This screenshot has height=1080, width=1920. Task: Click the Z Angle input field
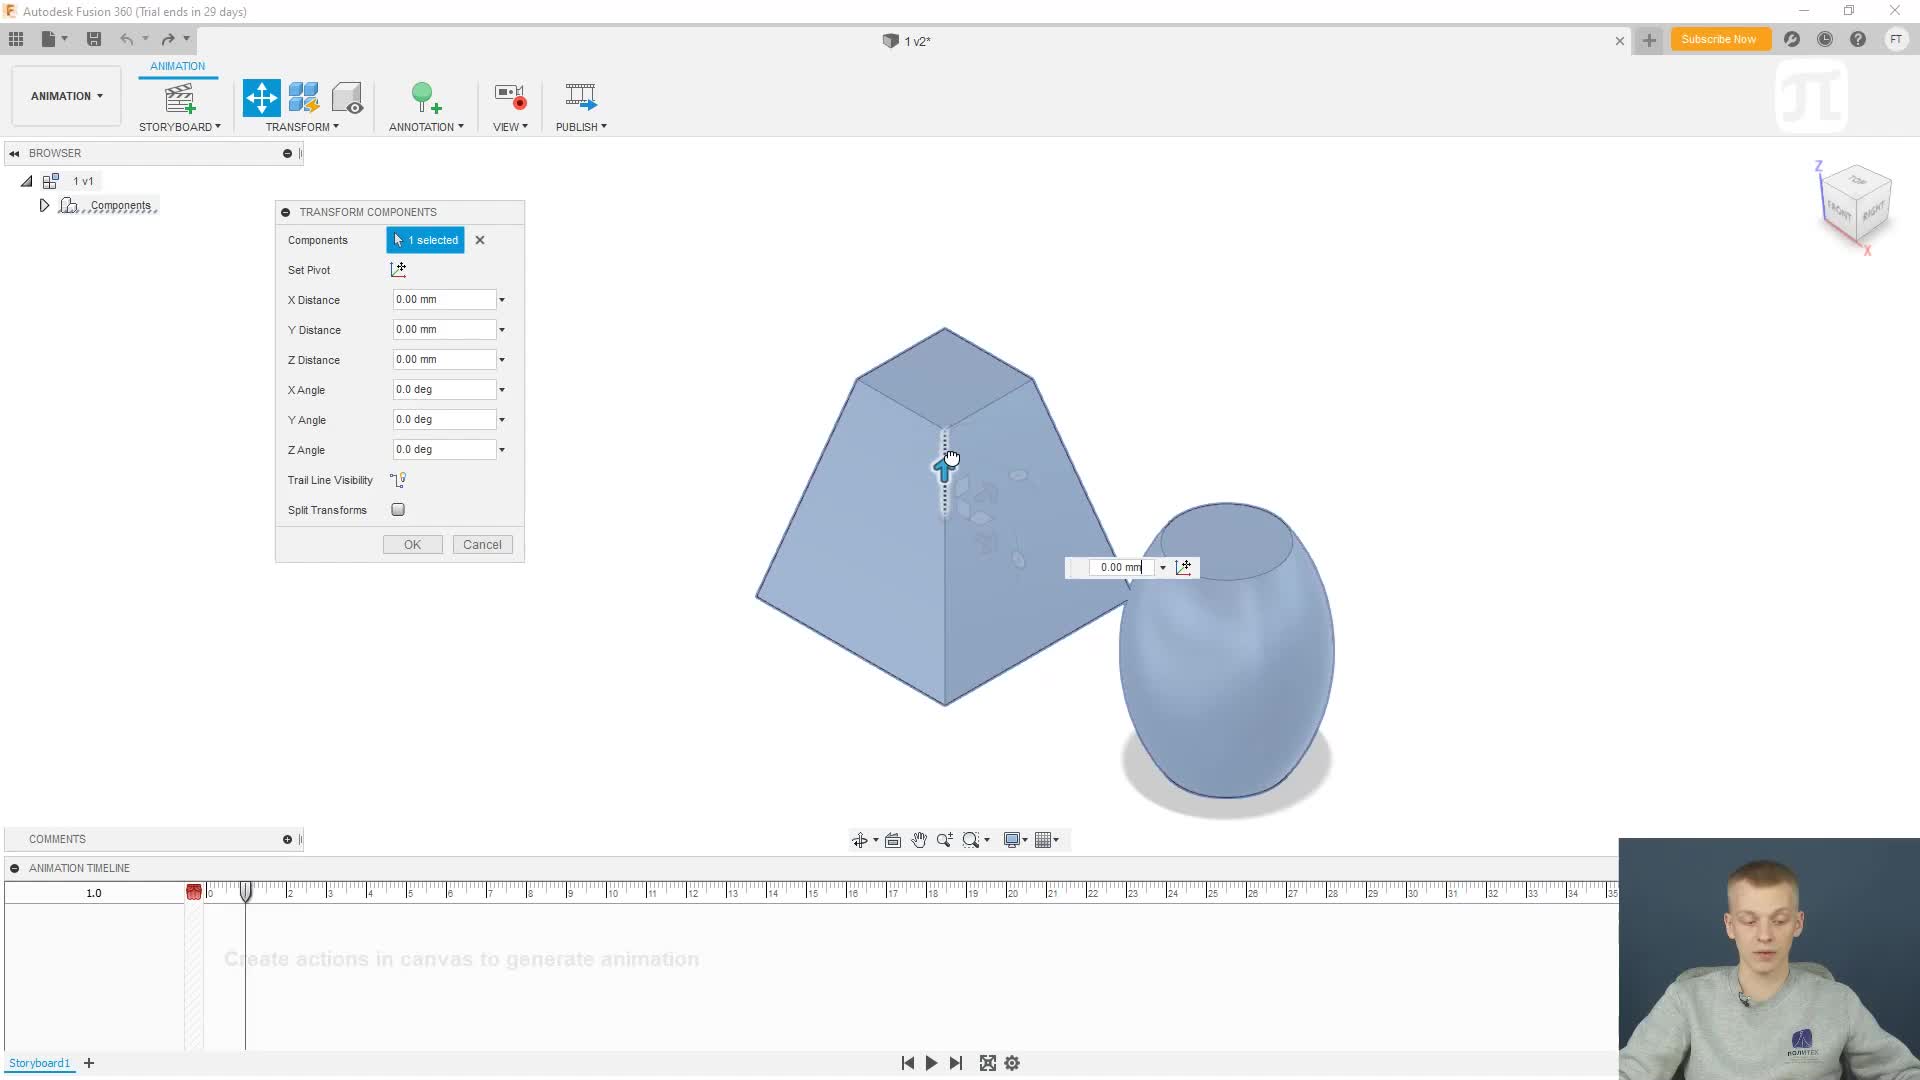coord(444,449)
